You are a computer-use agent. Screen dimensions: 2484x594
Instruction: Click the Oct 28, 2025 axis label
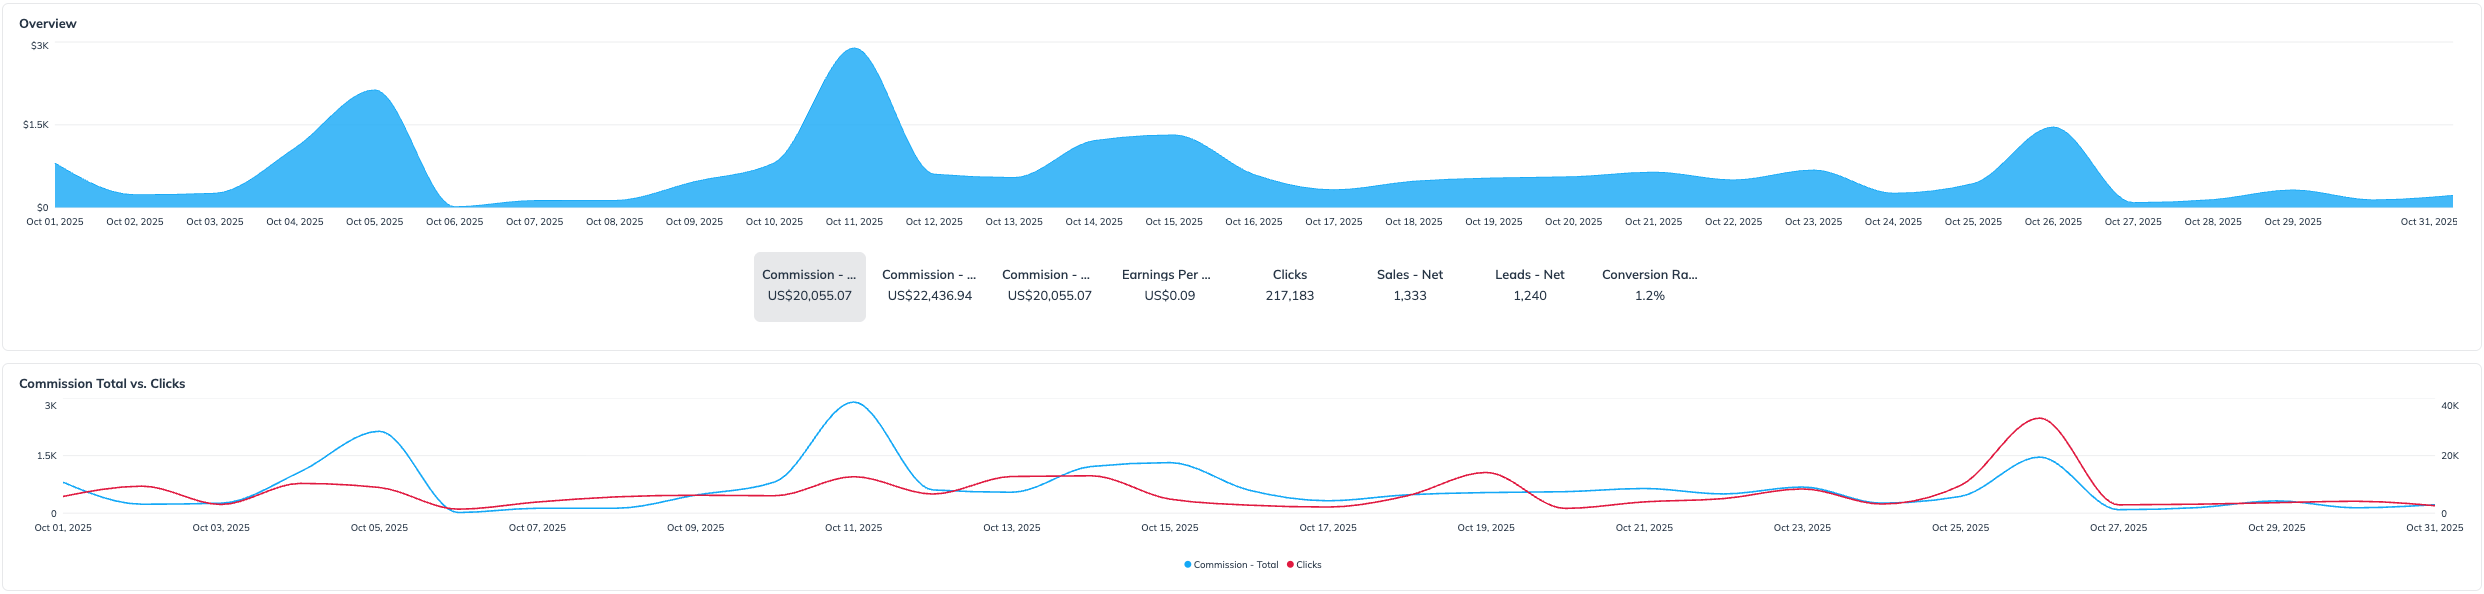2213,222
